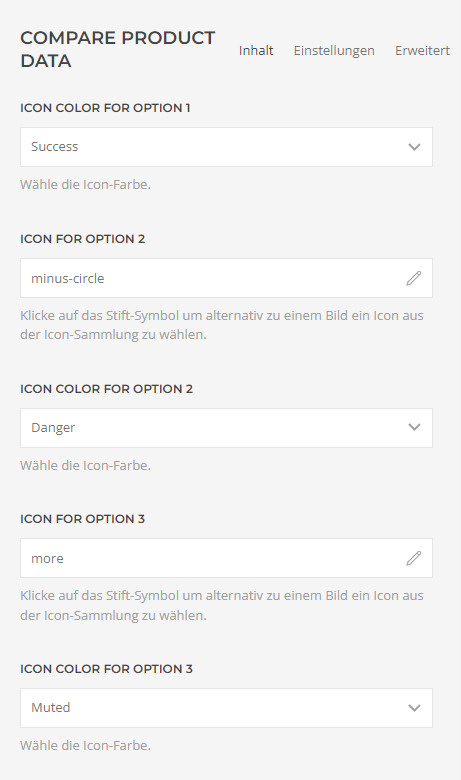Click the Compare Product Data heading

tap(117, 49)
